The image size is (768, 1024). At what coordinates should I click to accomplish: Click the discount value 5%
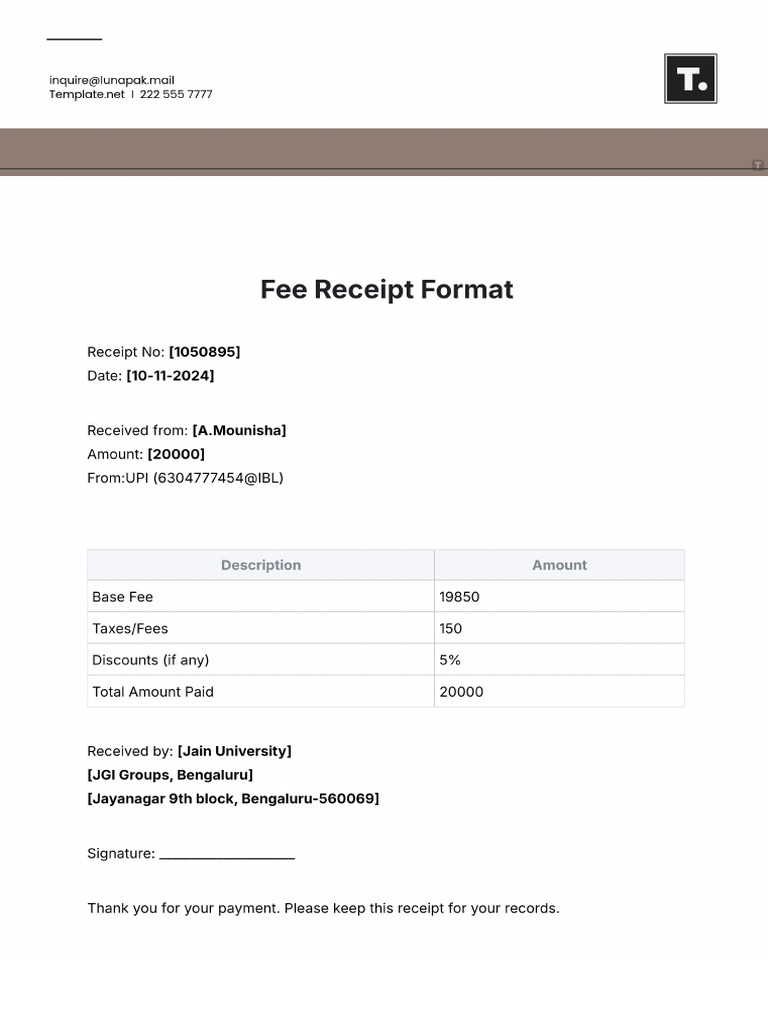450,660
